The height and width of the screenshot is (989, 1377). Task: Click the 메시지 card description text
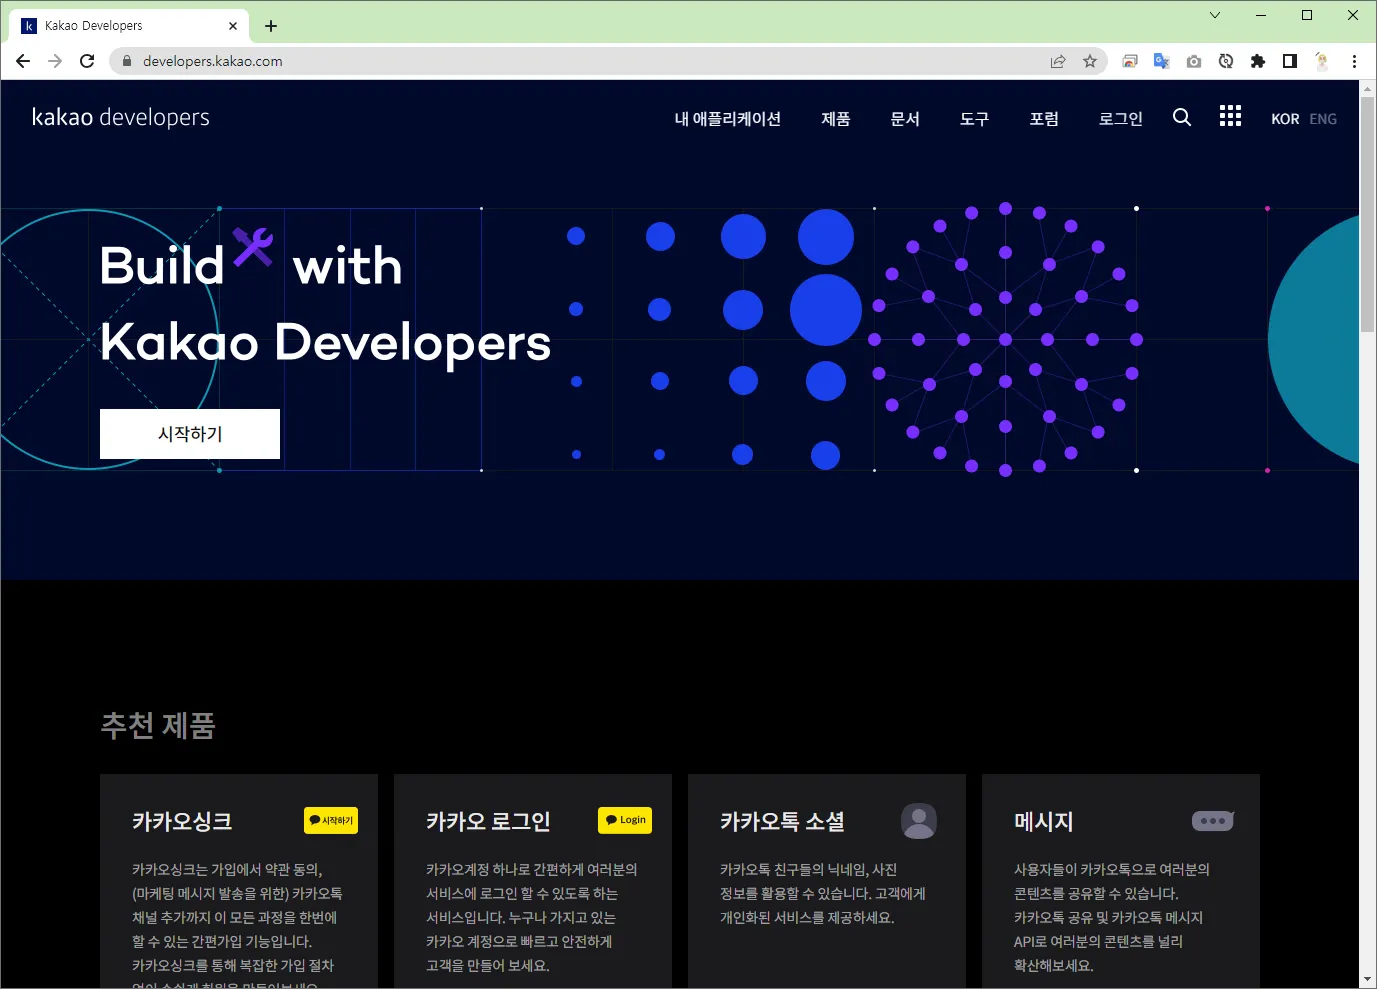(1112, 918)
